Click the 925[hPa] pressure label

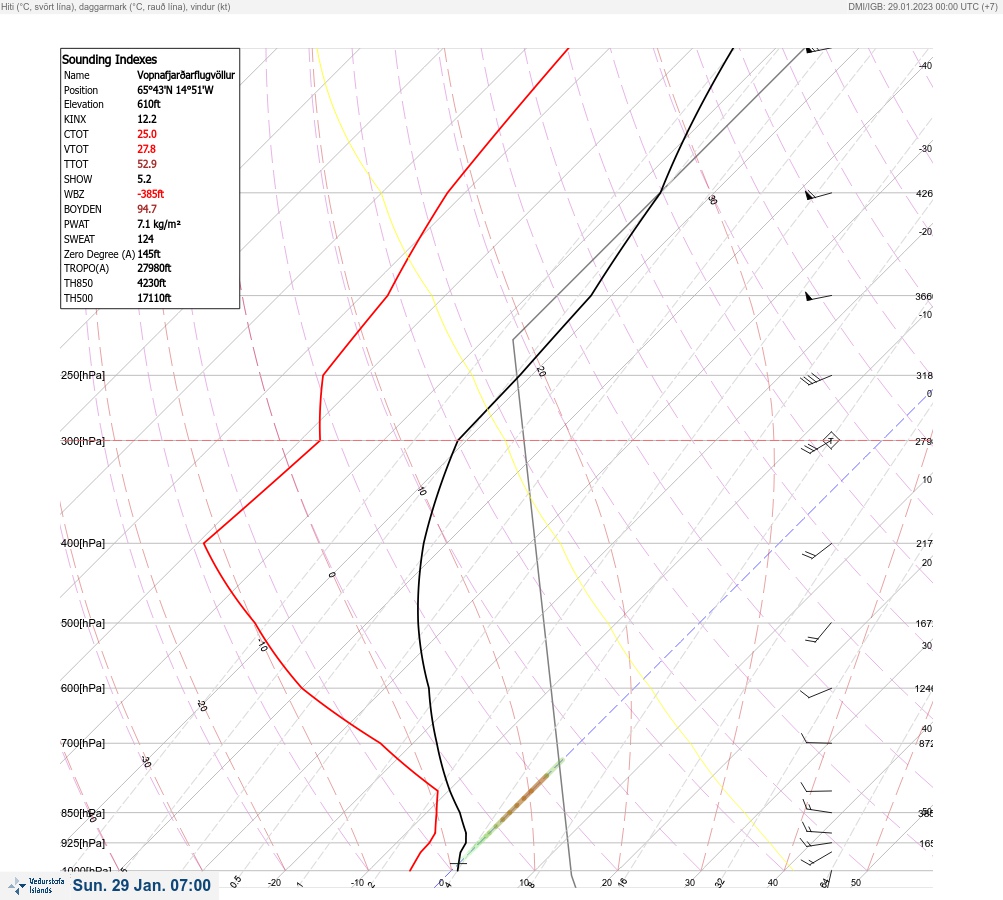83,843
